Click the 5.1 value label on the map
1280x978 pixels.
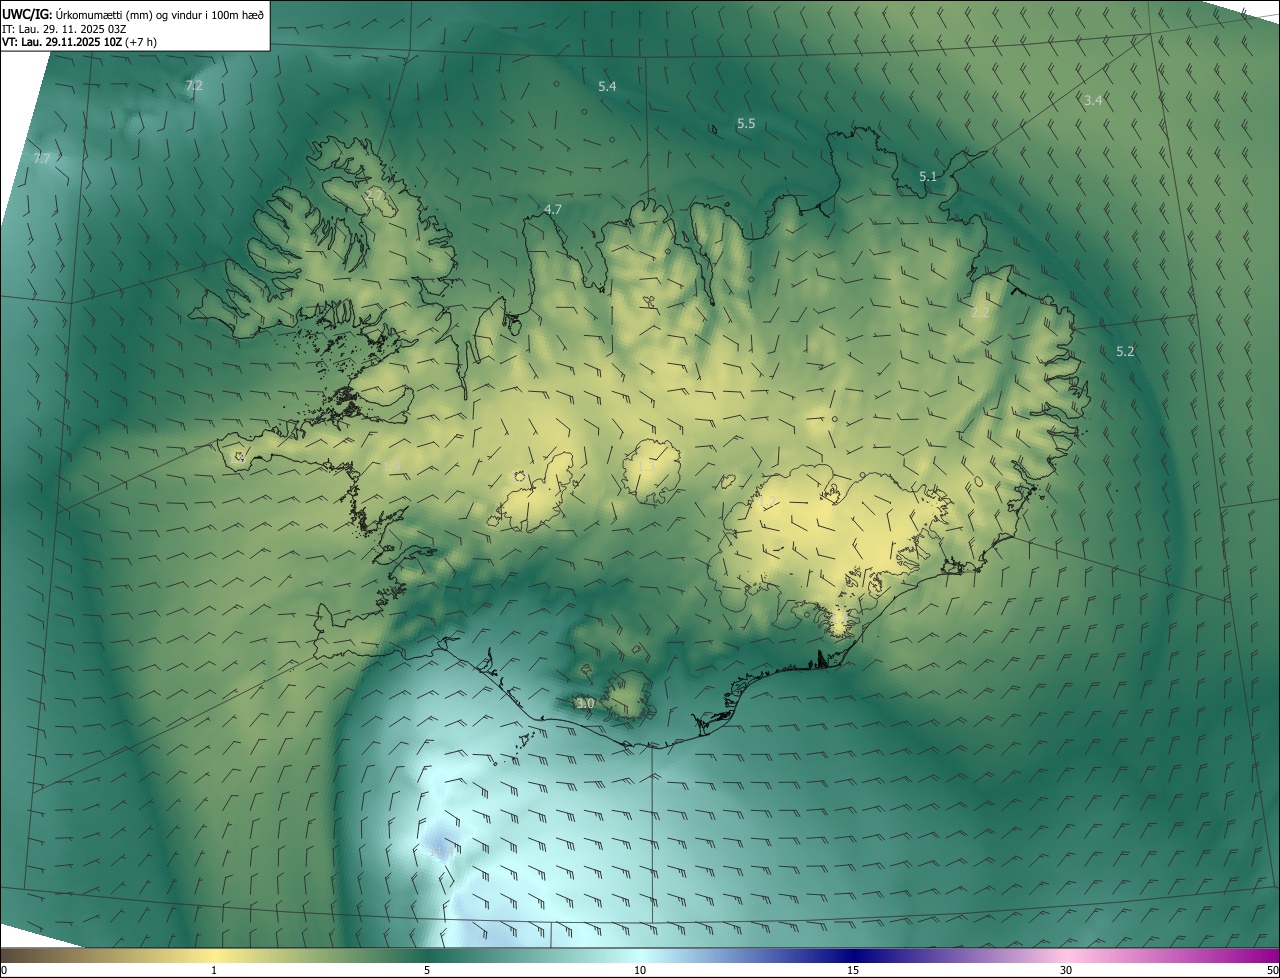928,177
